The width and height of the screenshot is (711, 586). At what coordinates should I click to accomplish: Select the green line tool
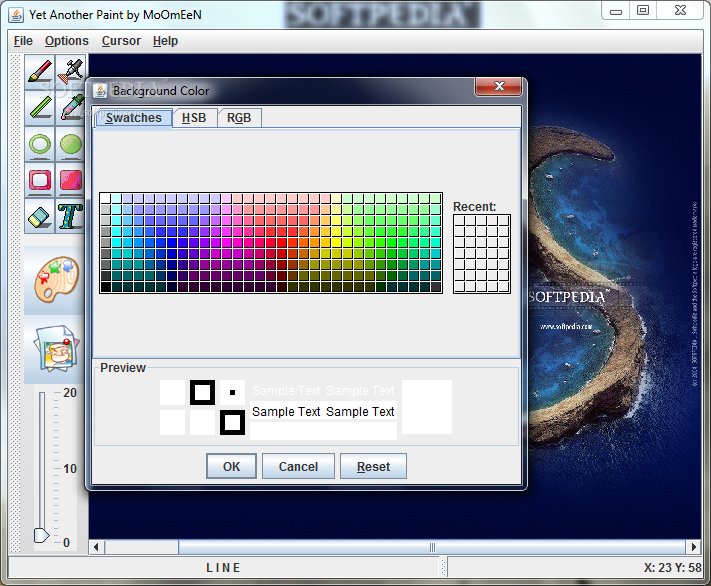click(x=40, y=108)
